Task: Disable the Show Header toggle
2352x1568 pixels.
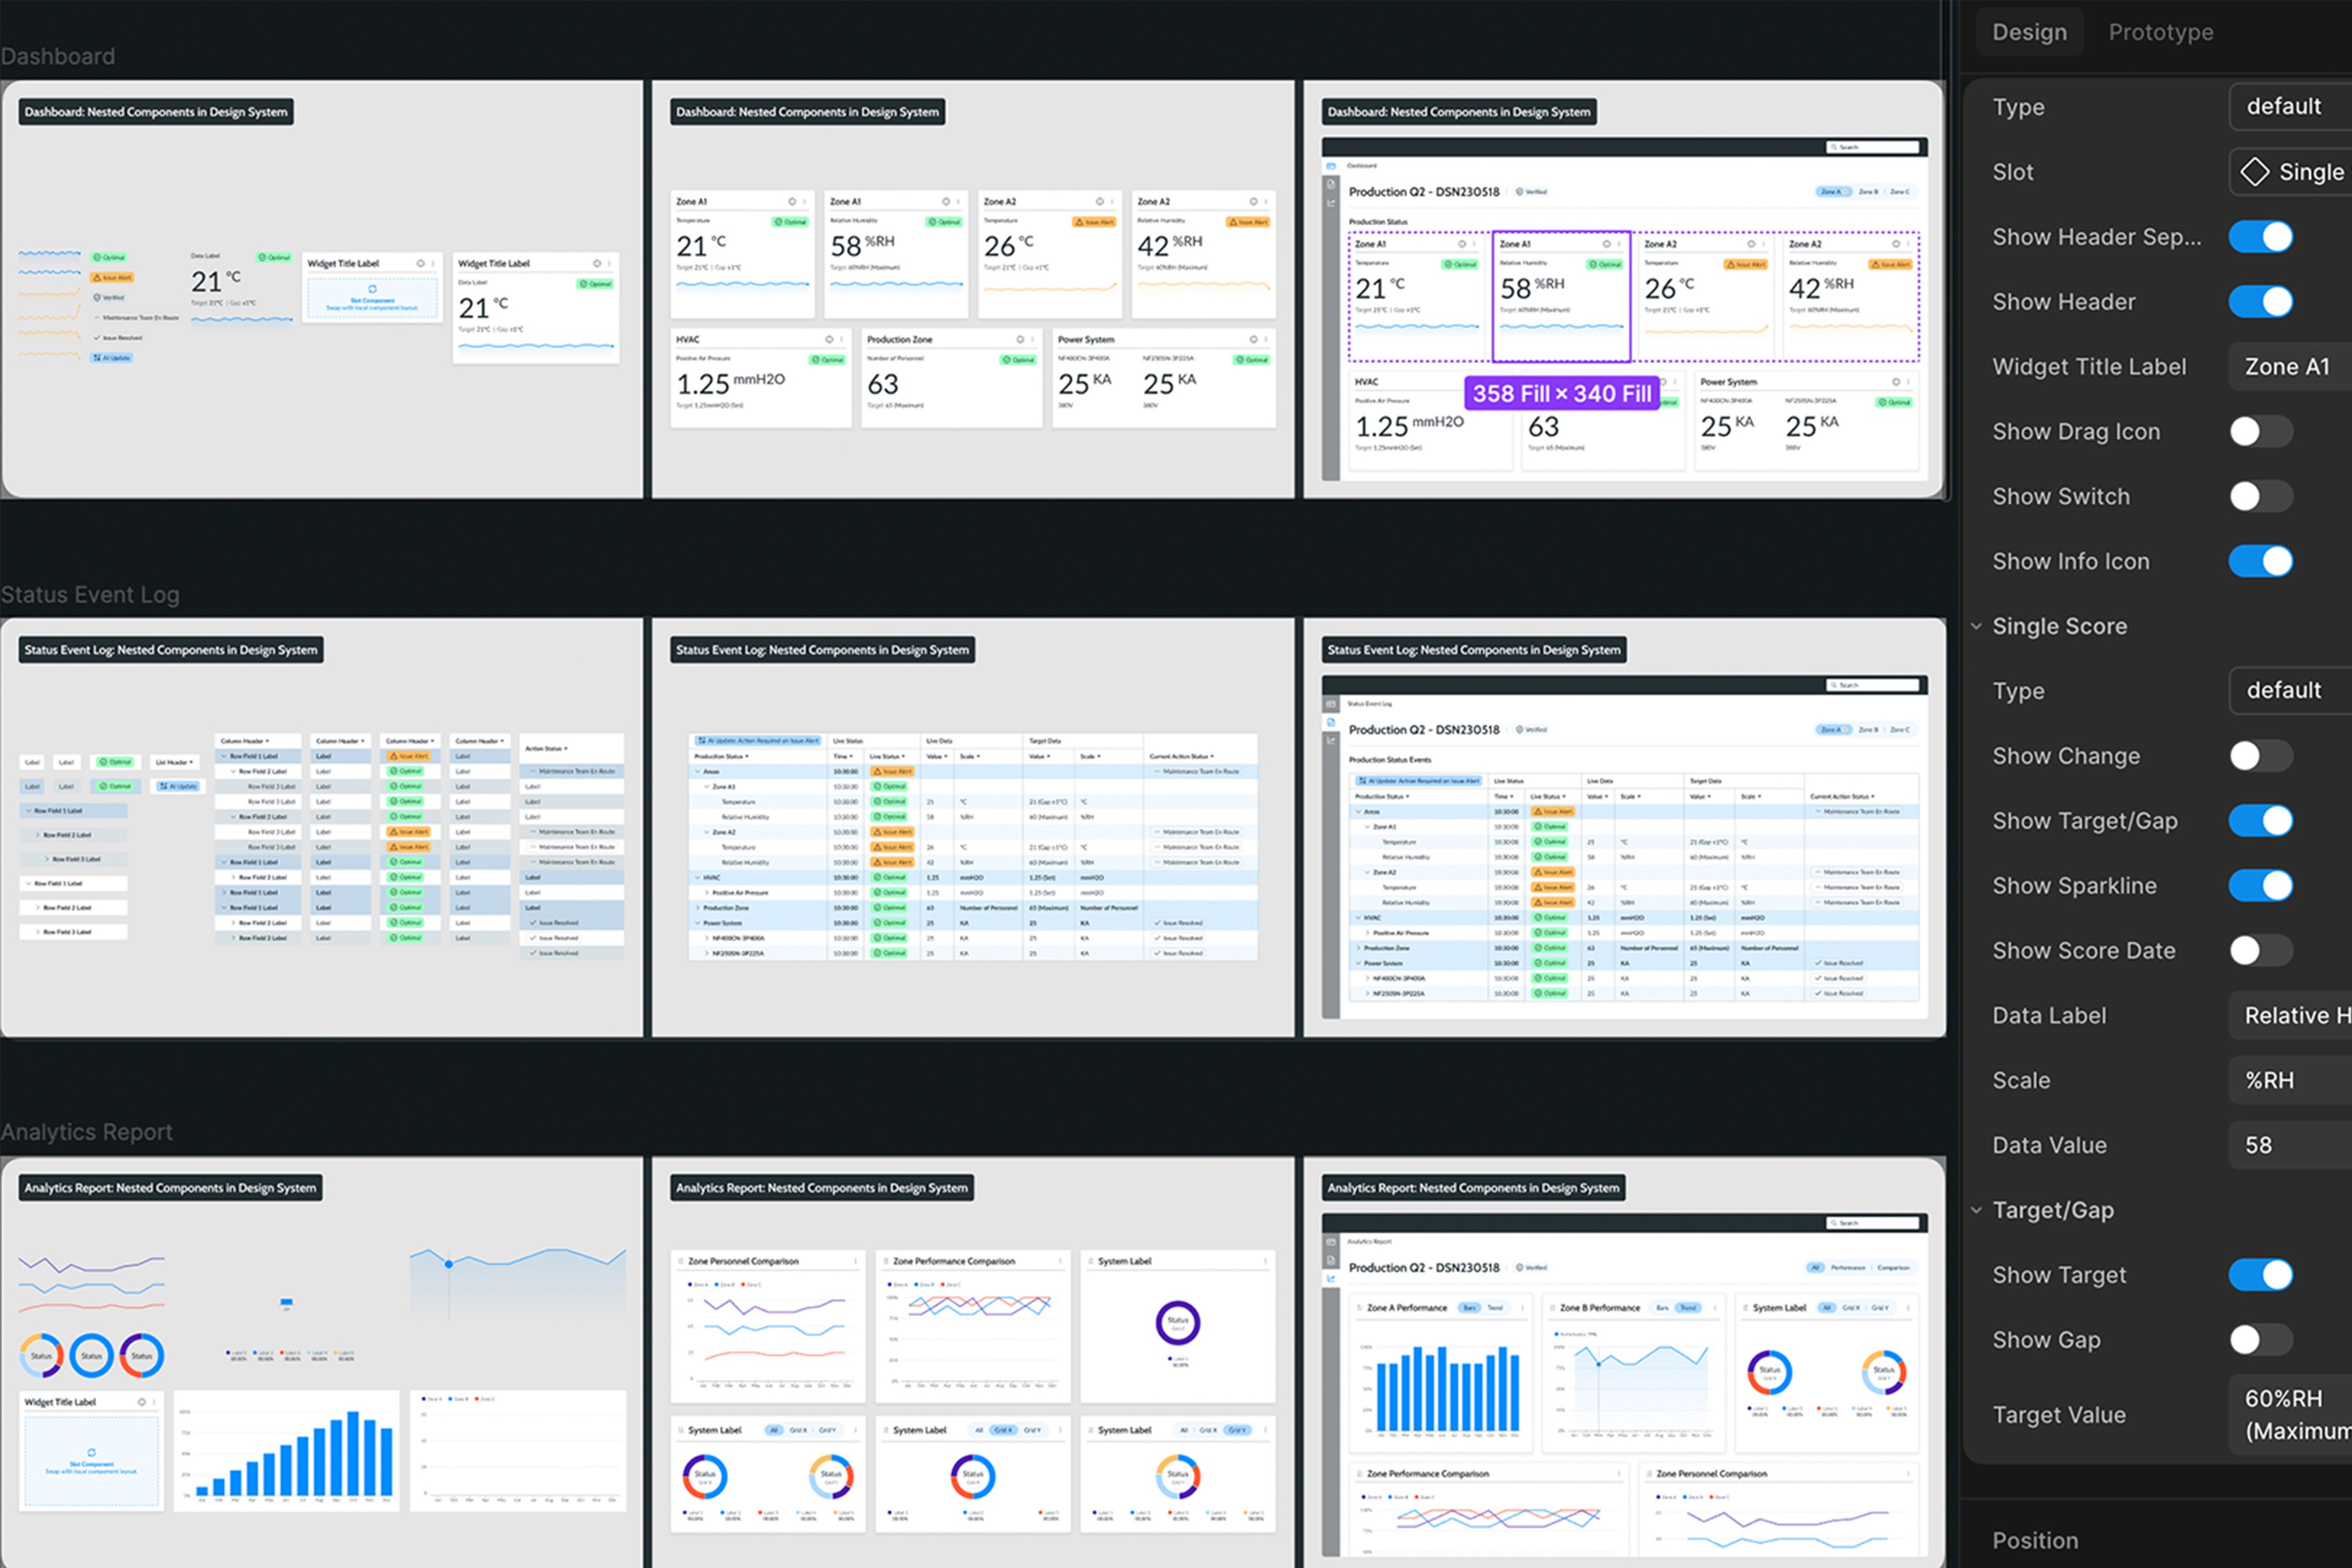Action: coord(2260,302)
